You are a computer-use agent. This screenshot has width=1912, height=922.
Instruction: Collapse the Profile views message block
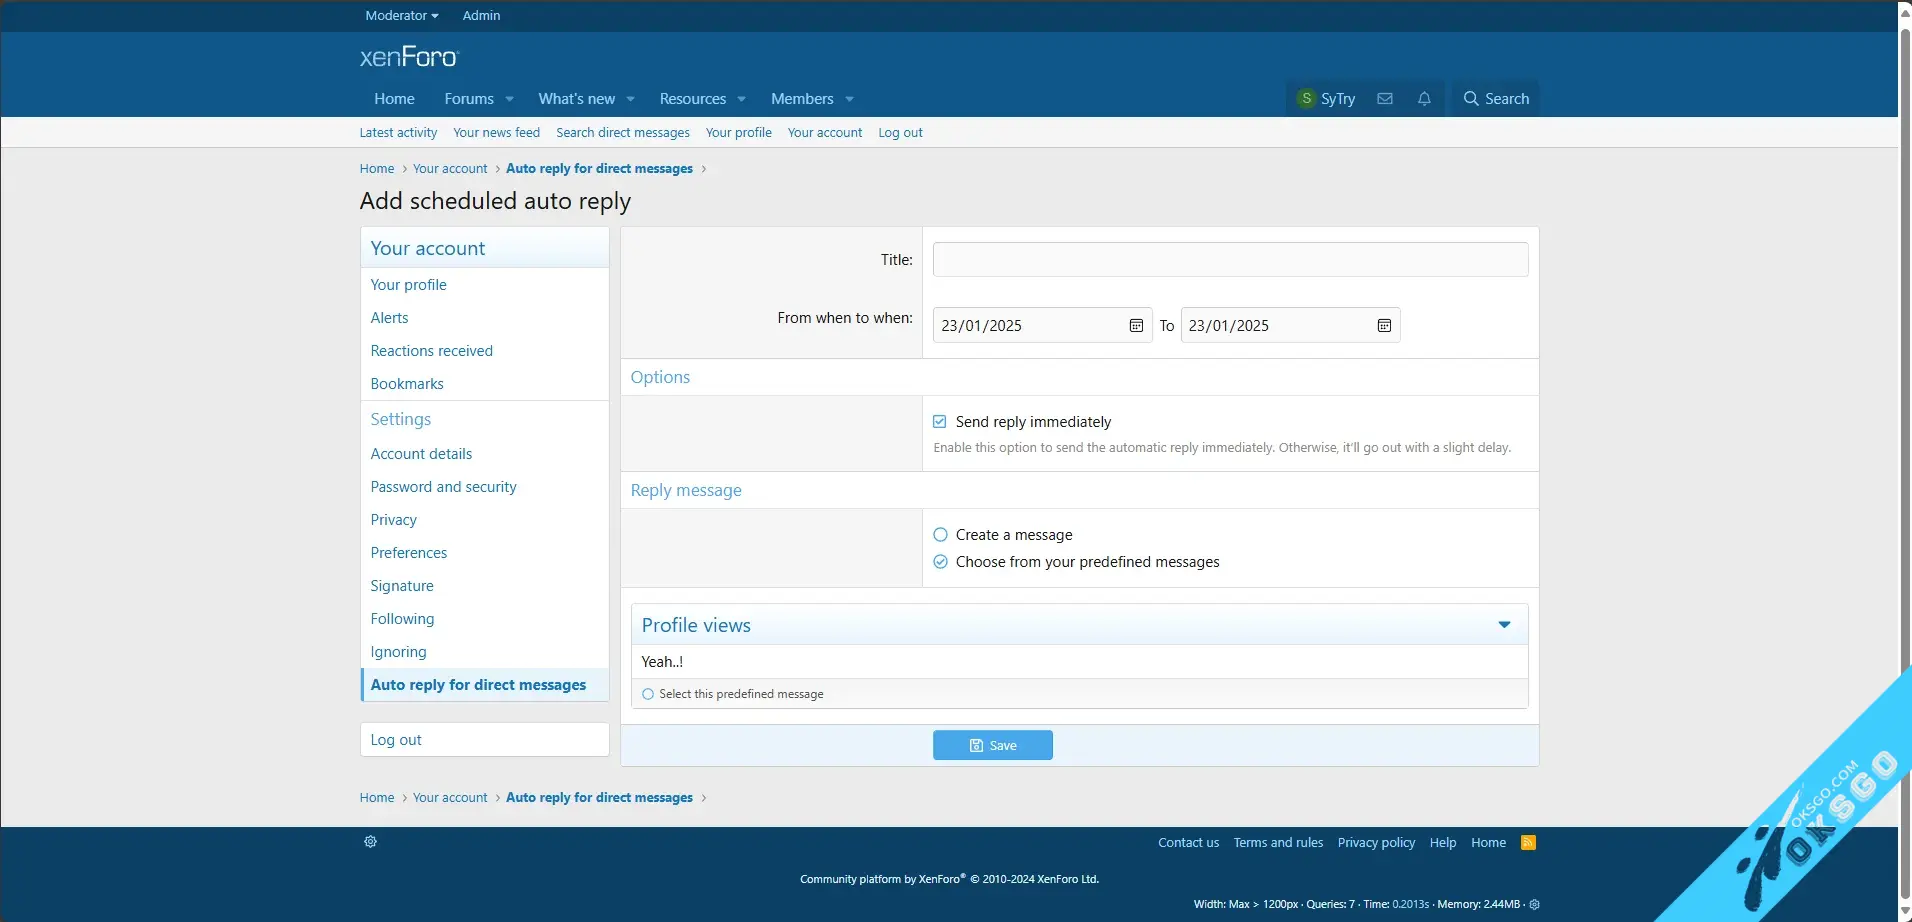click(x=1504, y=625)
